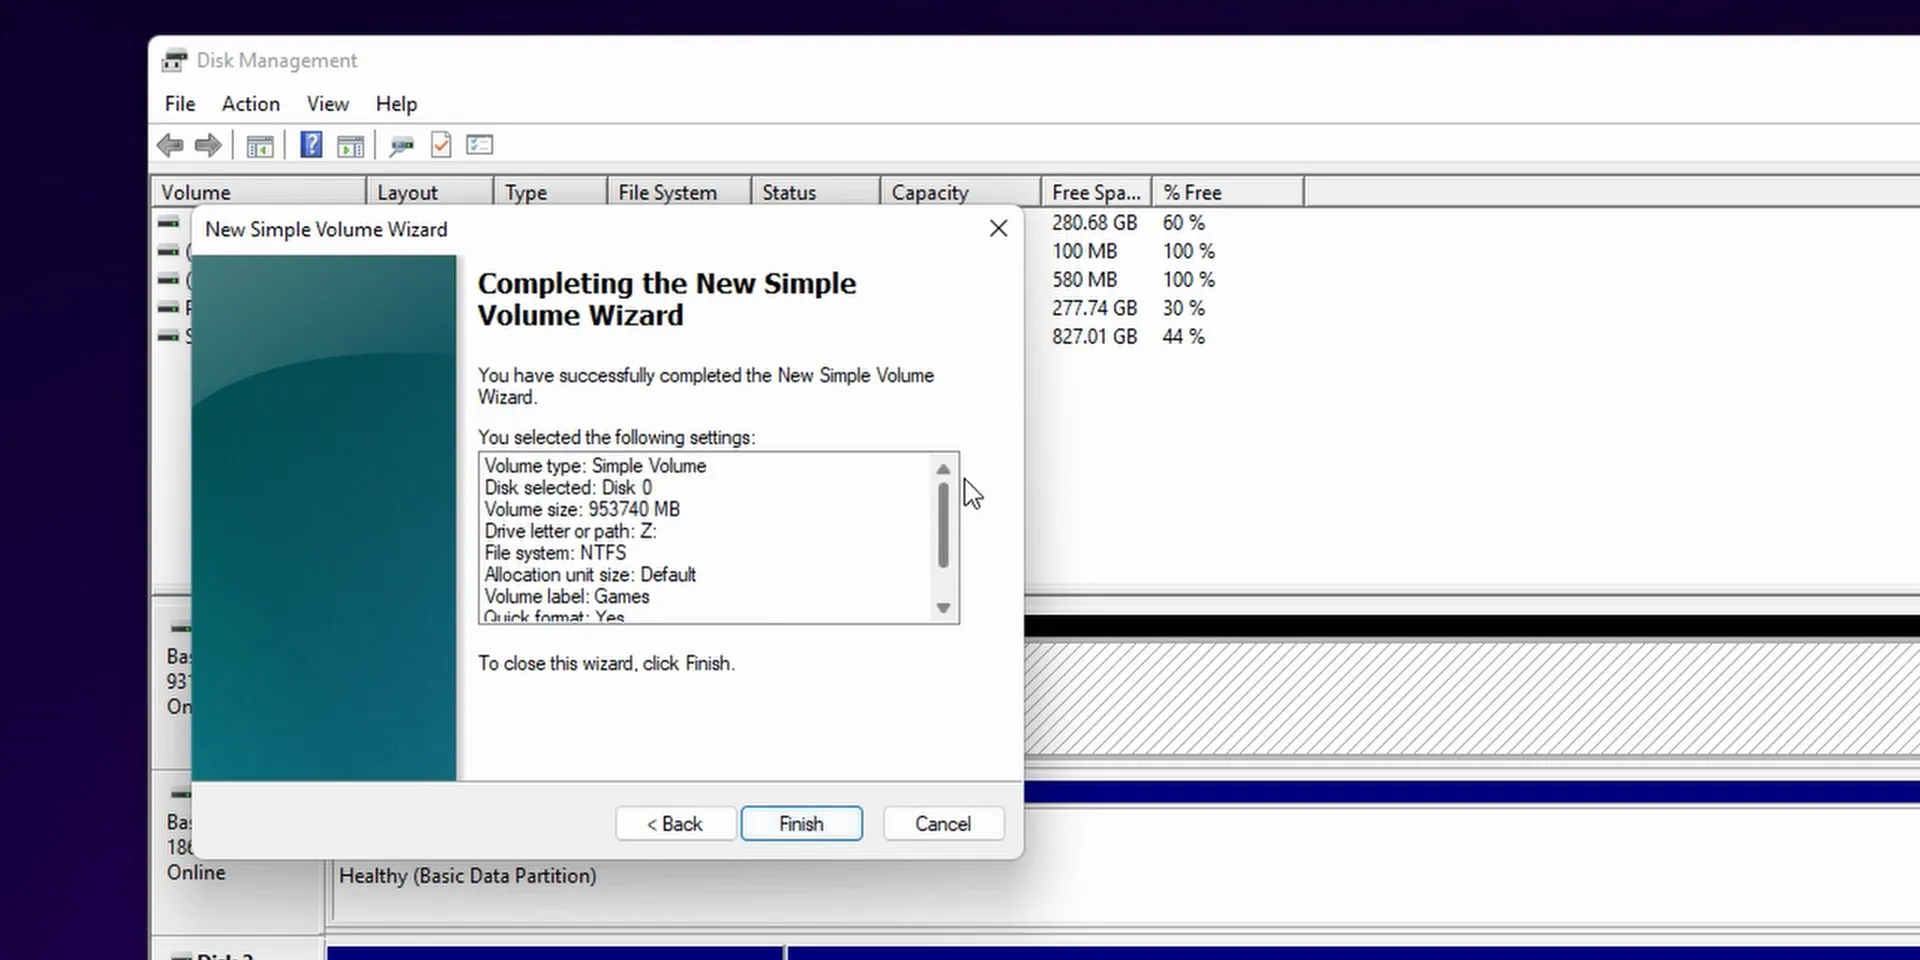Click Show/Hide Console Tree toolbar icon
Viewport: 1920px width, 960px height.
coord(260,146)
